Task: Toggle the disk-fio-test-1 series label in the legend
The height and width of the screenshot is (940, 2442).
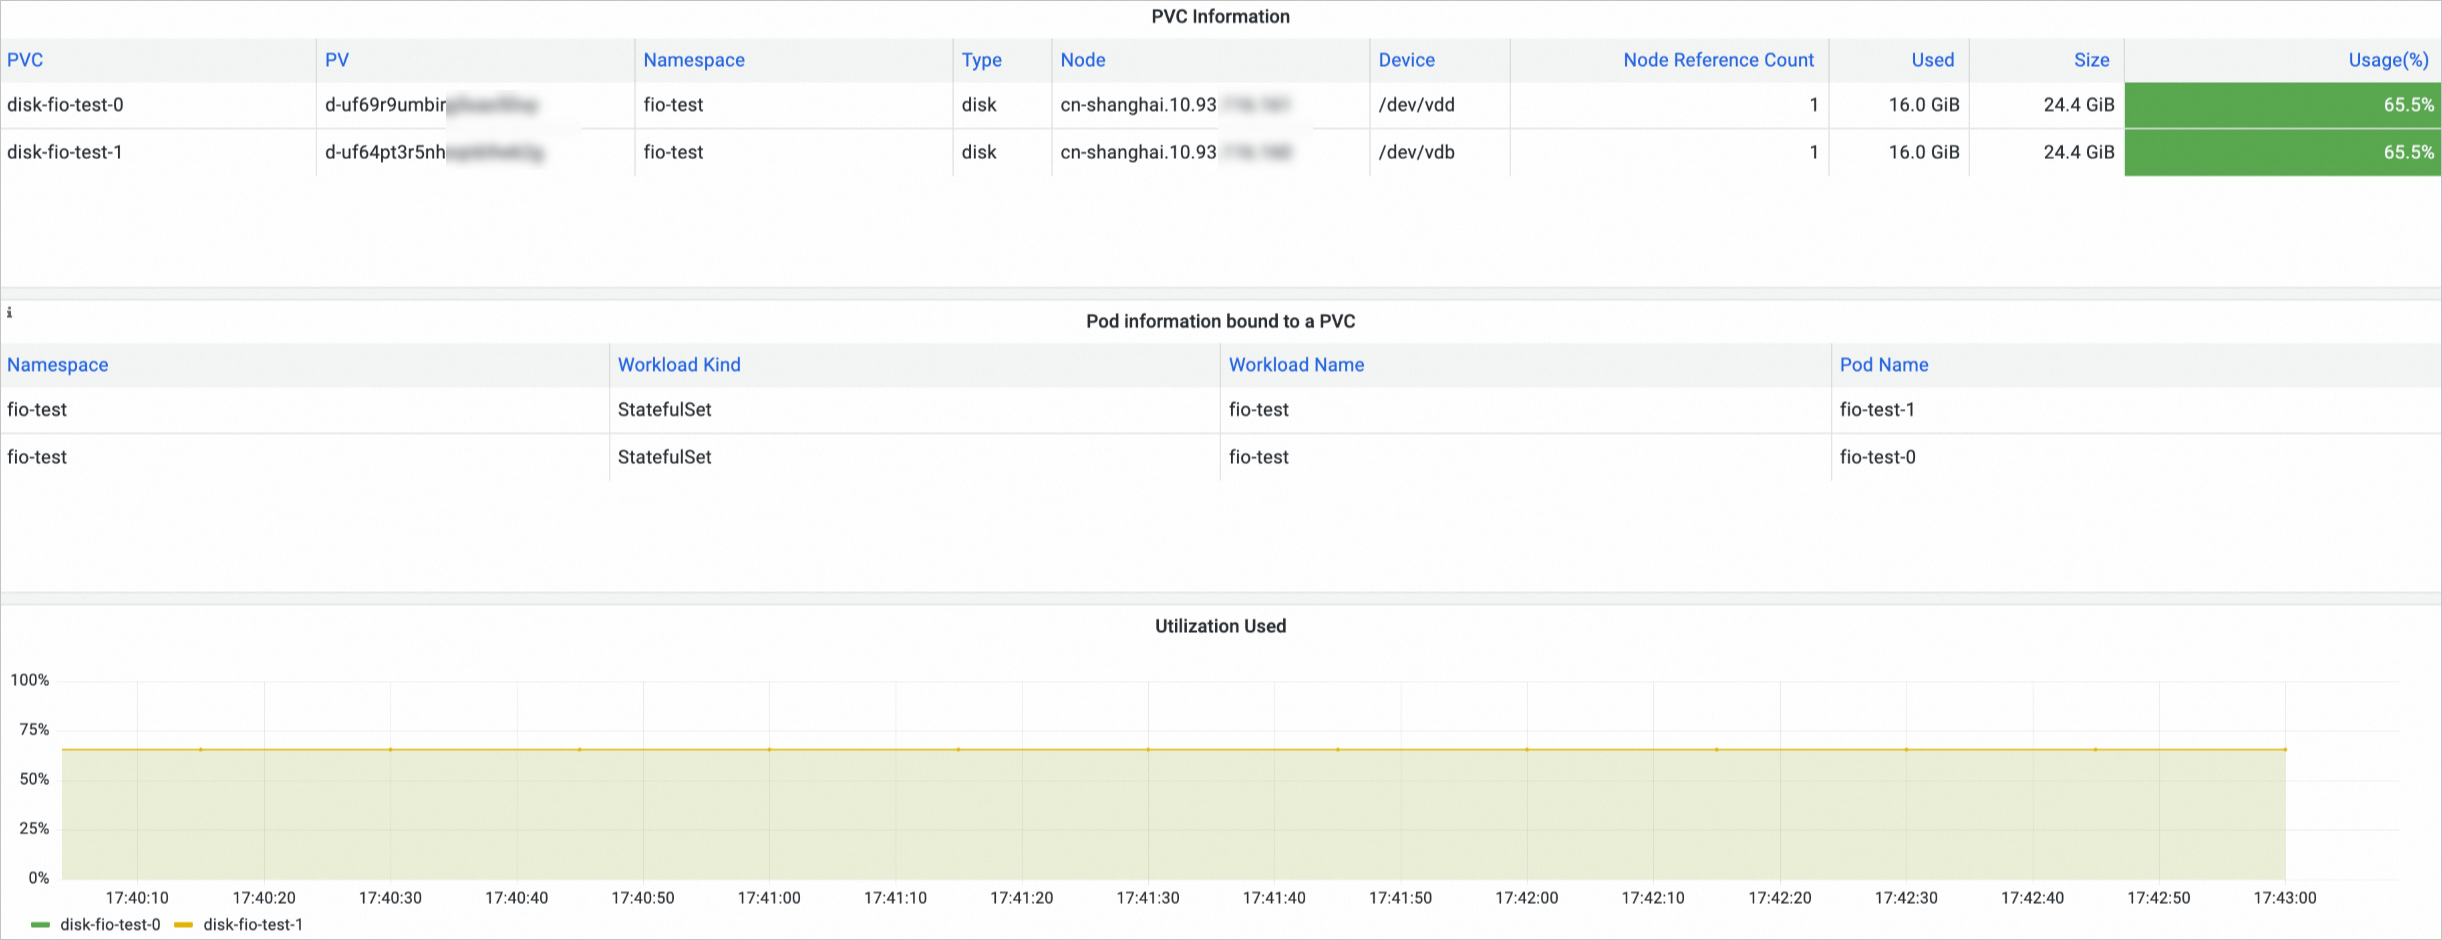Action: click(x=253, y=925)
